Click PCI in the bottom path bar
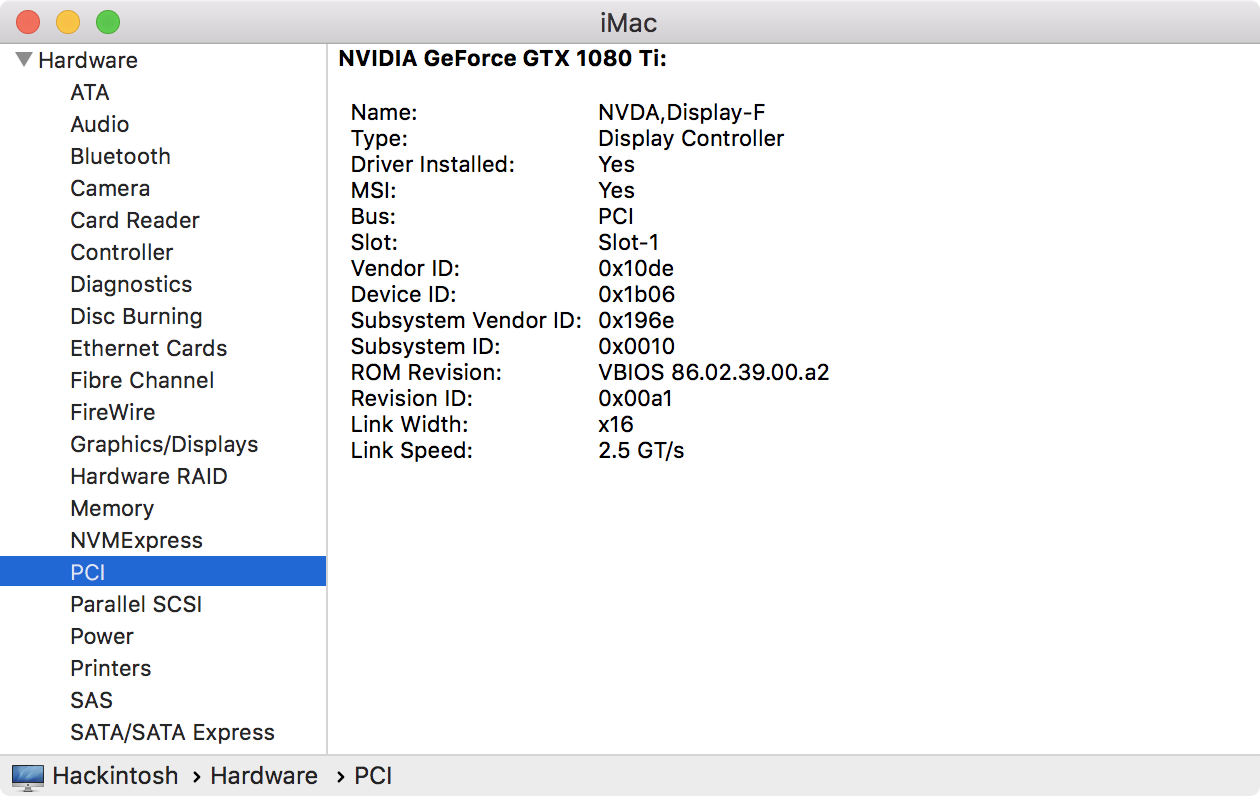Viewport: 1260px width, 796px height. click(x=374, y=776)
